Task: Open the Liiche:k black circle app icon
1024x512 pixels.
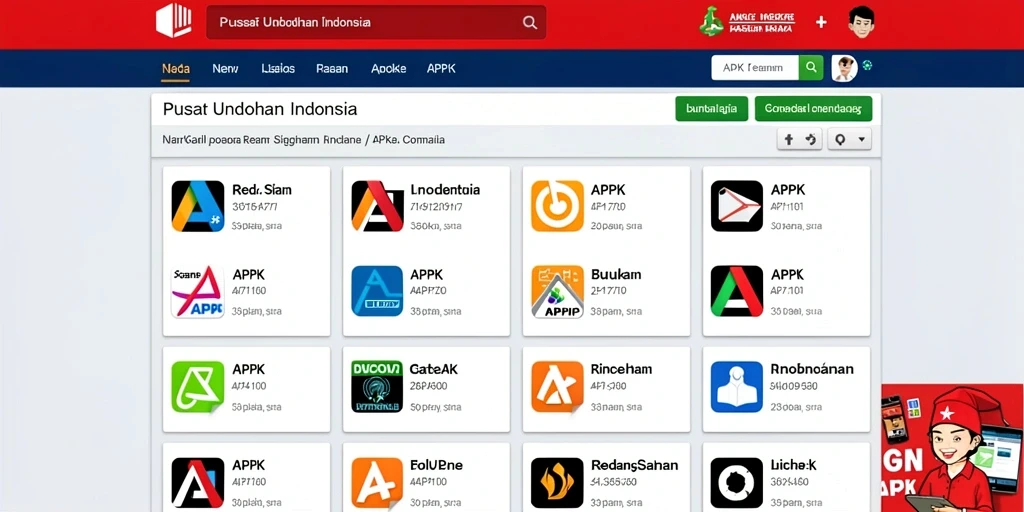Action: 737,483
